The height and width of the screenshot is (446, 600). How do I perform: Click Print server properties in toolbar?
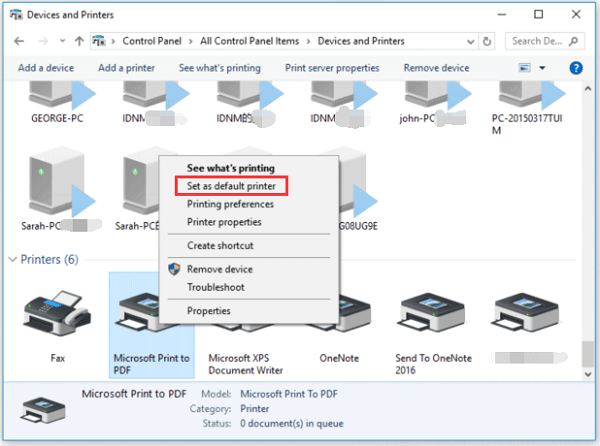click(332, 68)
